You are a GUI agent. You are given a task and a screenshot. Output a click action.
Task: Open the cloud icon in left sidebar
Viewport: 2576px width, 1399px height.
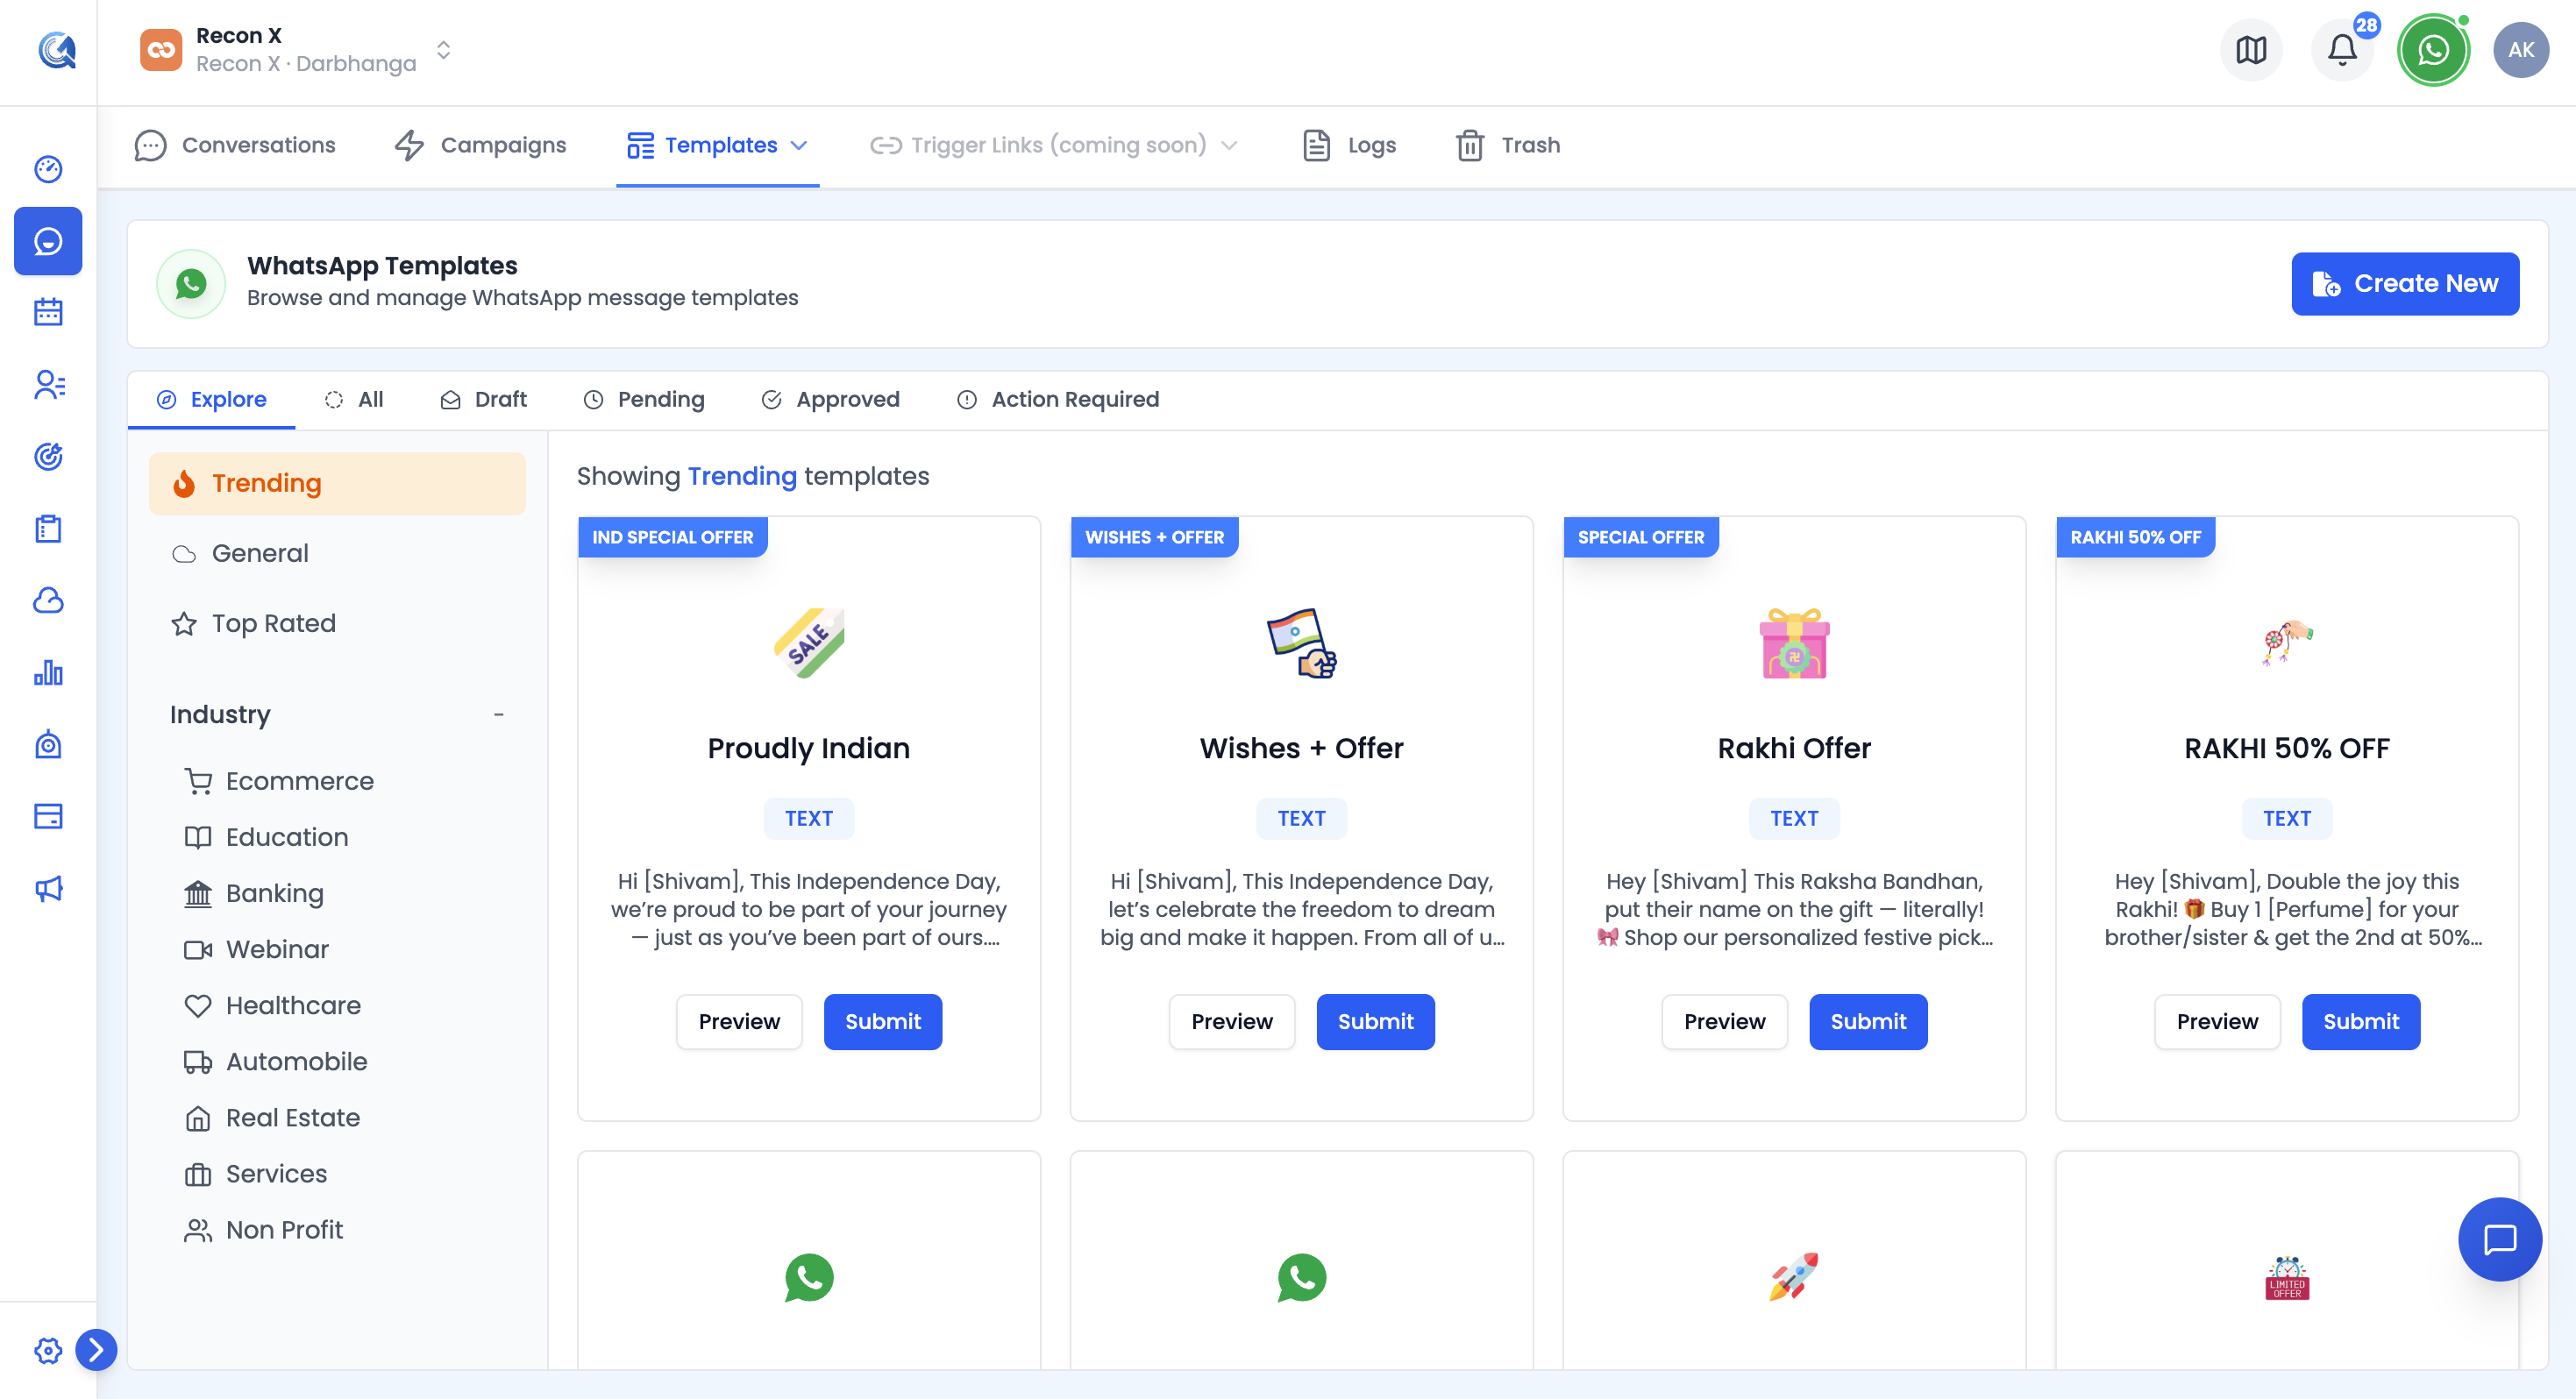(48, 600)
